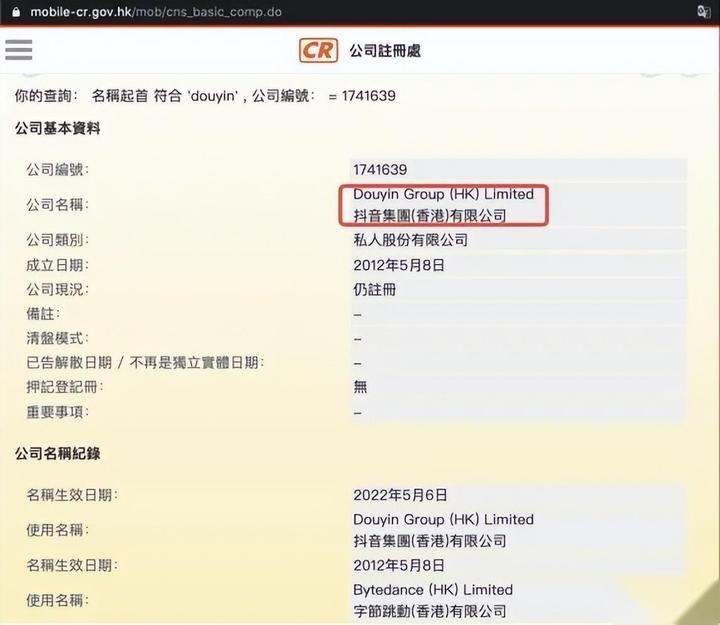
Task: Click 抖音集團(香港)有限公司 in name history
Action: pyautogui.click(x=430, y=541)
